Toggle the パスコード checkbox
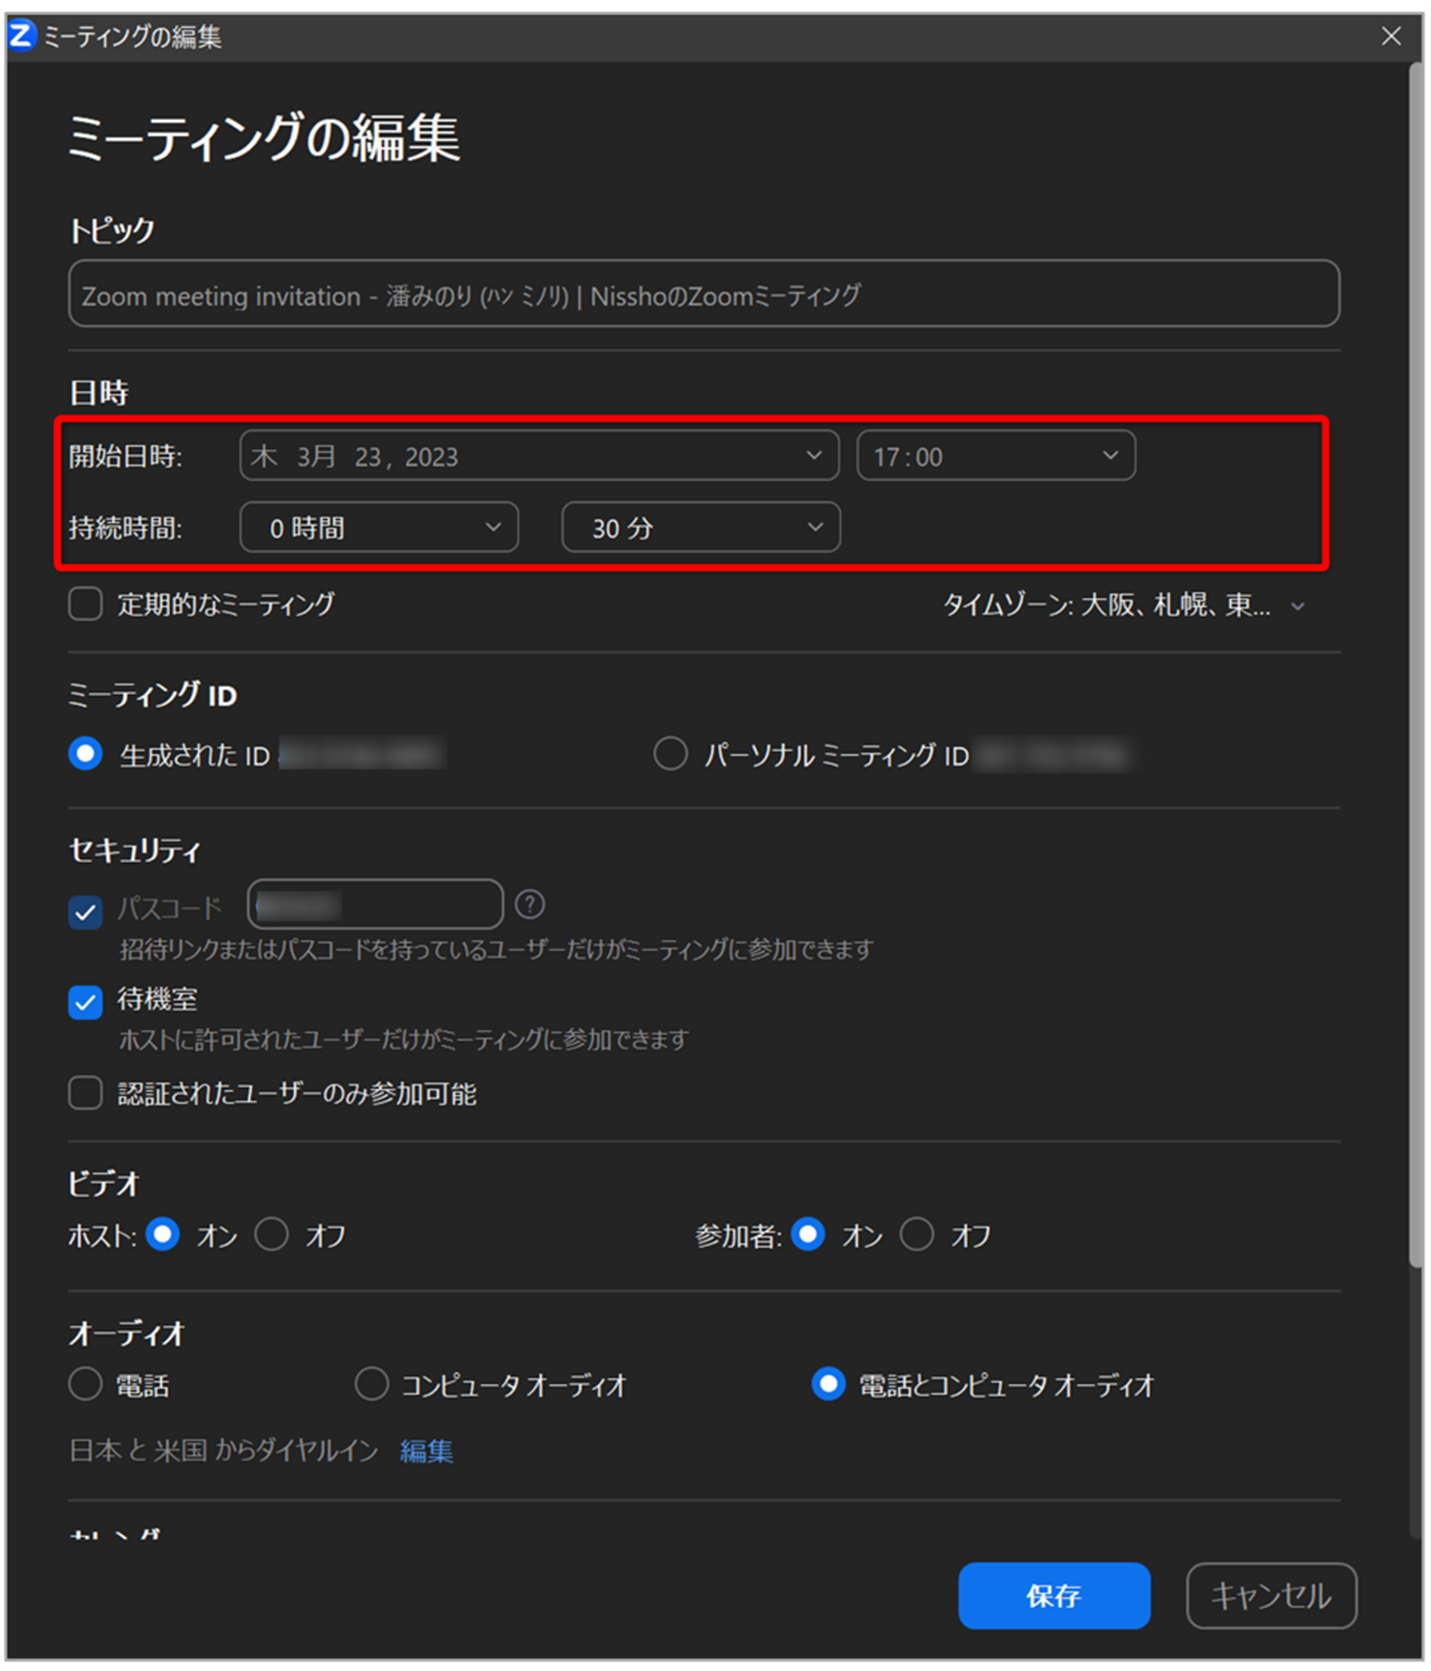This screenshot has width=1431, height=1671. 86,911
